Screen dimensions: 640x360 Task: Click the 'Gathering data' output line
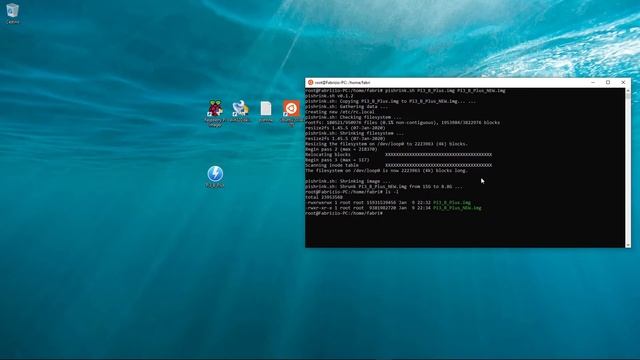347,107
